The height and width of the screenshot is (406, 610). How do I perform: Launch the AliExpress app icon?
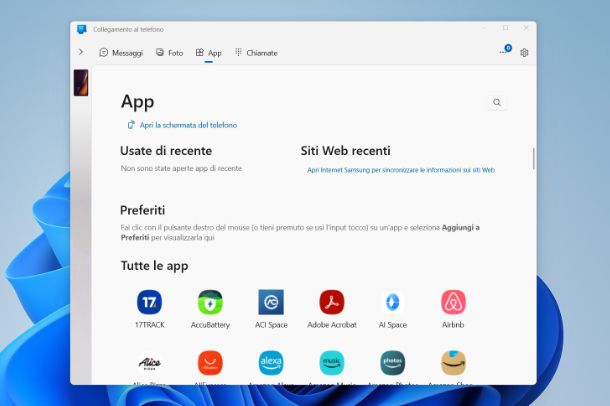tap(210, 363)
